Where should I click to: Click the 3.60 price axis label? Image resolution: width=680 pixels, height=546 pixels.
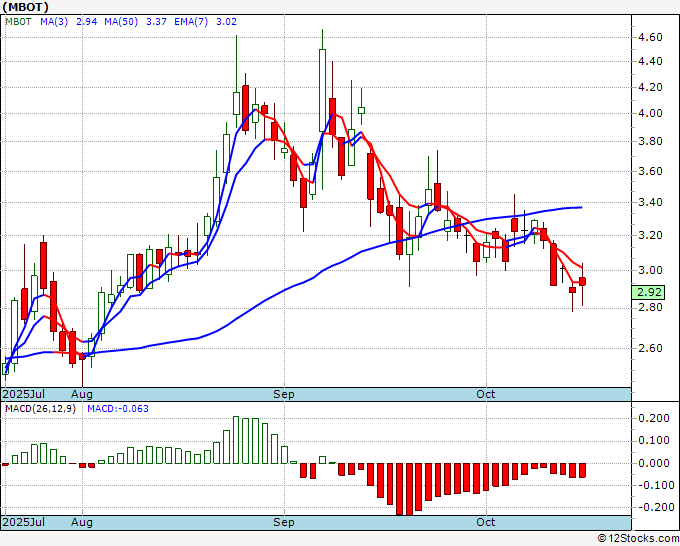(650, 171)
